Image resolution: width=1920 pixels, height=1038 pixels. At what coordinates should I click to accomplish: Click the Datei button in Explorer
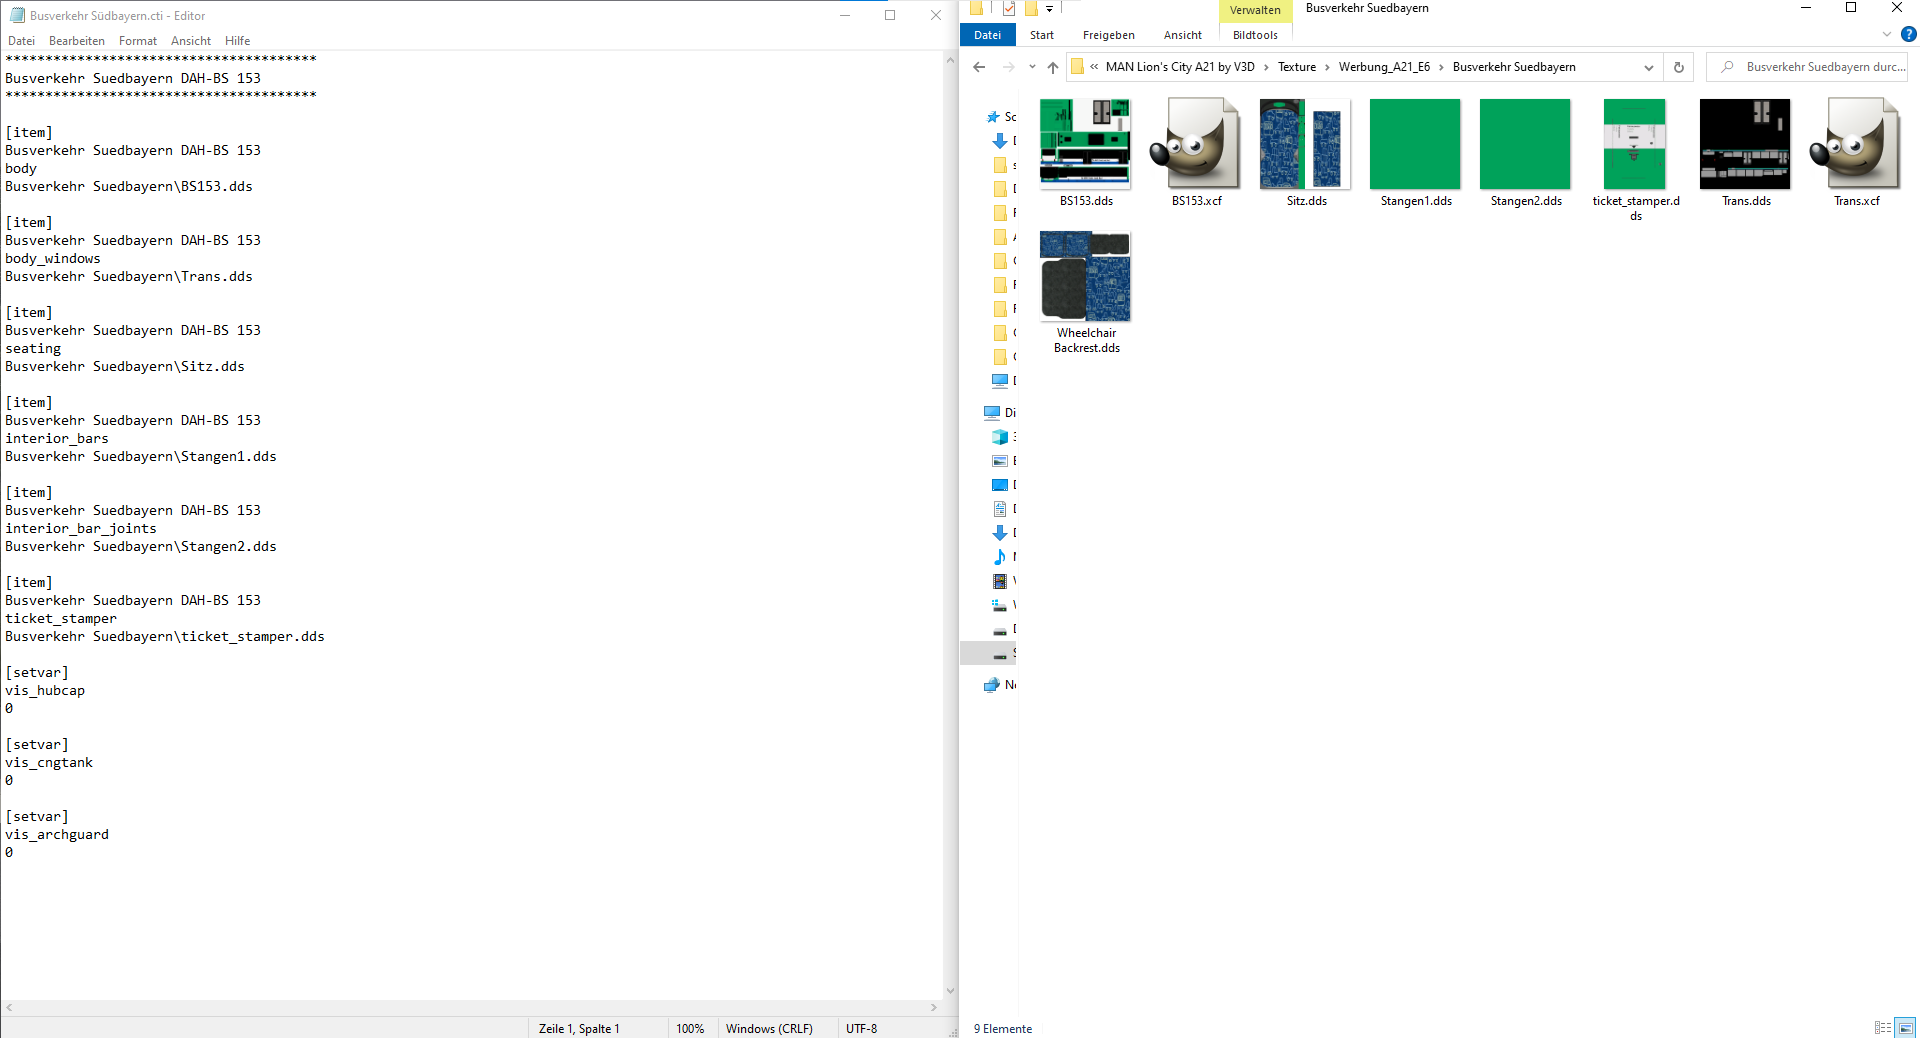click(987, 35)
